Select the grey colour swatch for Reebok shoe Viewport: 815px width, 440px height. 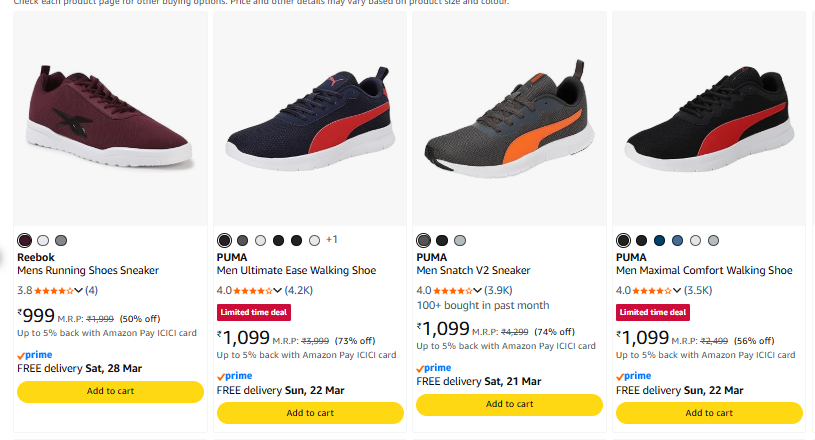(61, 240)
